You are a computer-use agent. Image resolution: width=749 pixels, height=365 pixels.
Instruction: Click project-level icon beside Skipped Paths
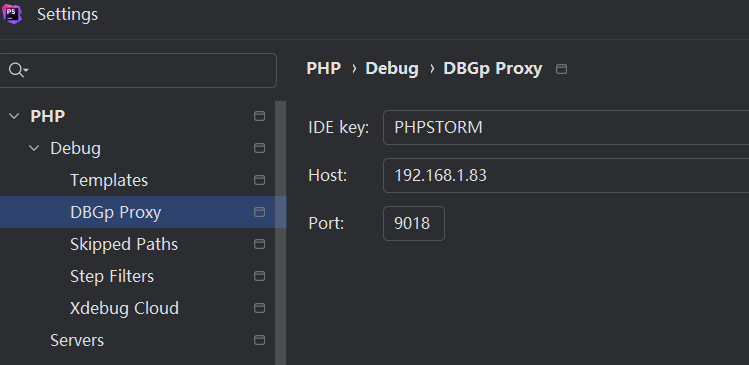[x=259, y=244]
